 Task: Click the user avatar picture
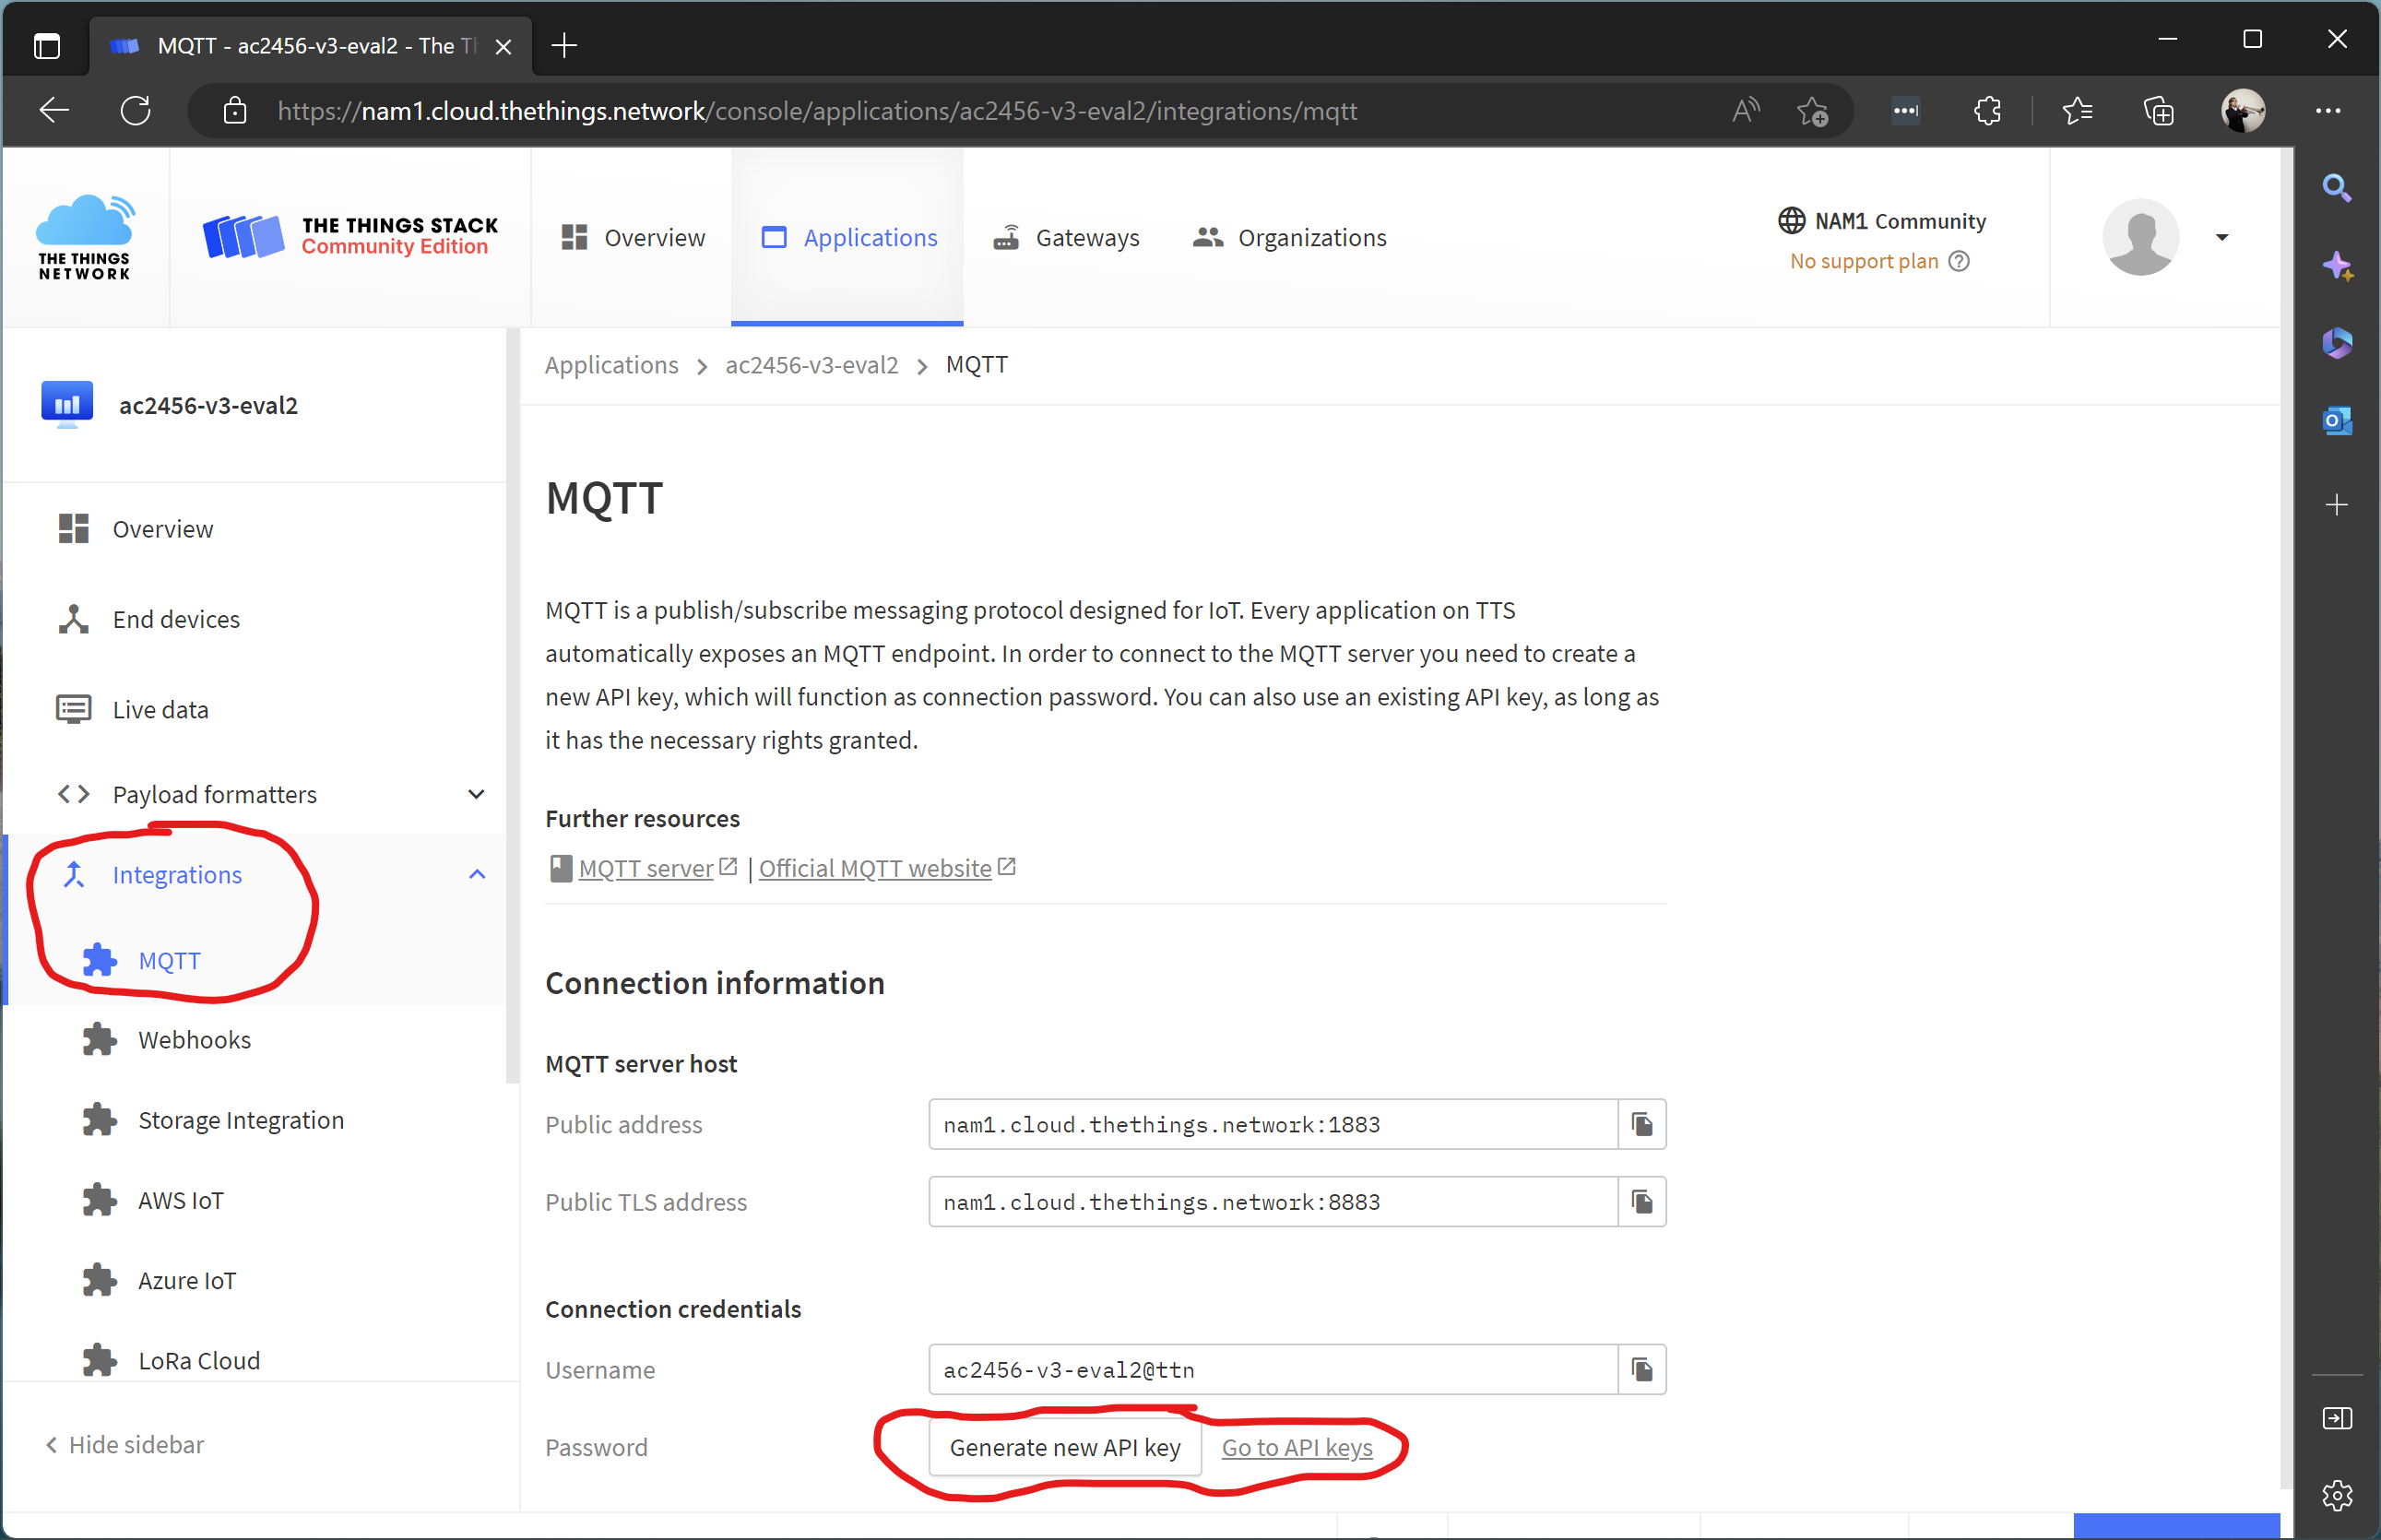pos(2140,237)
